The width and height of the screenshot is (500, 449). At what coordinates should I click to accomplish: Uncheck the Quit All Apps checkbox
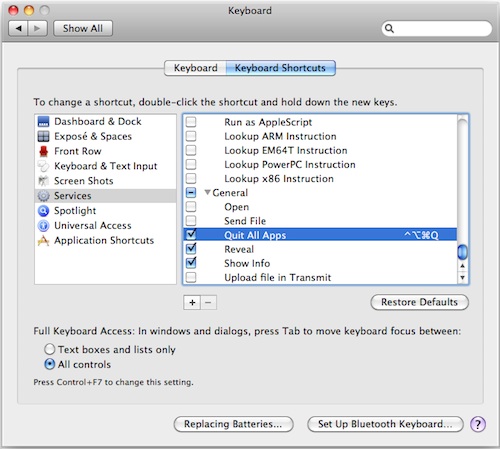tap(191, 235)
